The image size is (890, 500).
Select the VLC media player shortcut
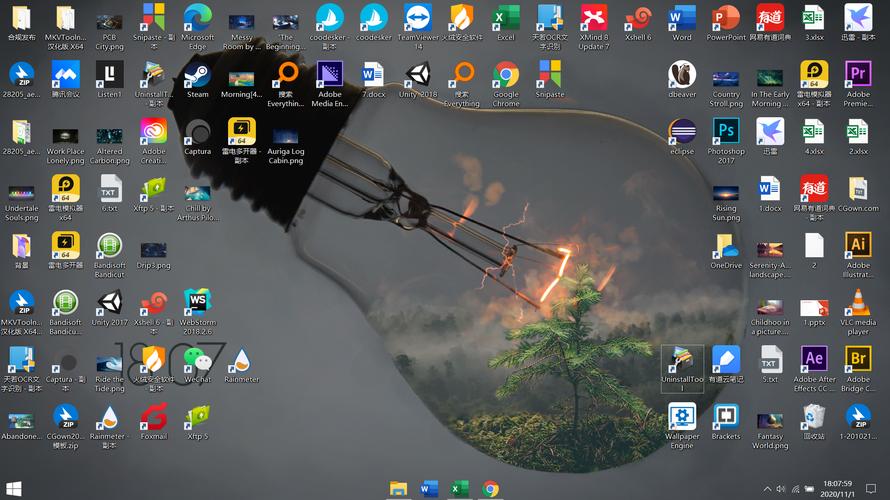pos(857,304)
